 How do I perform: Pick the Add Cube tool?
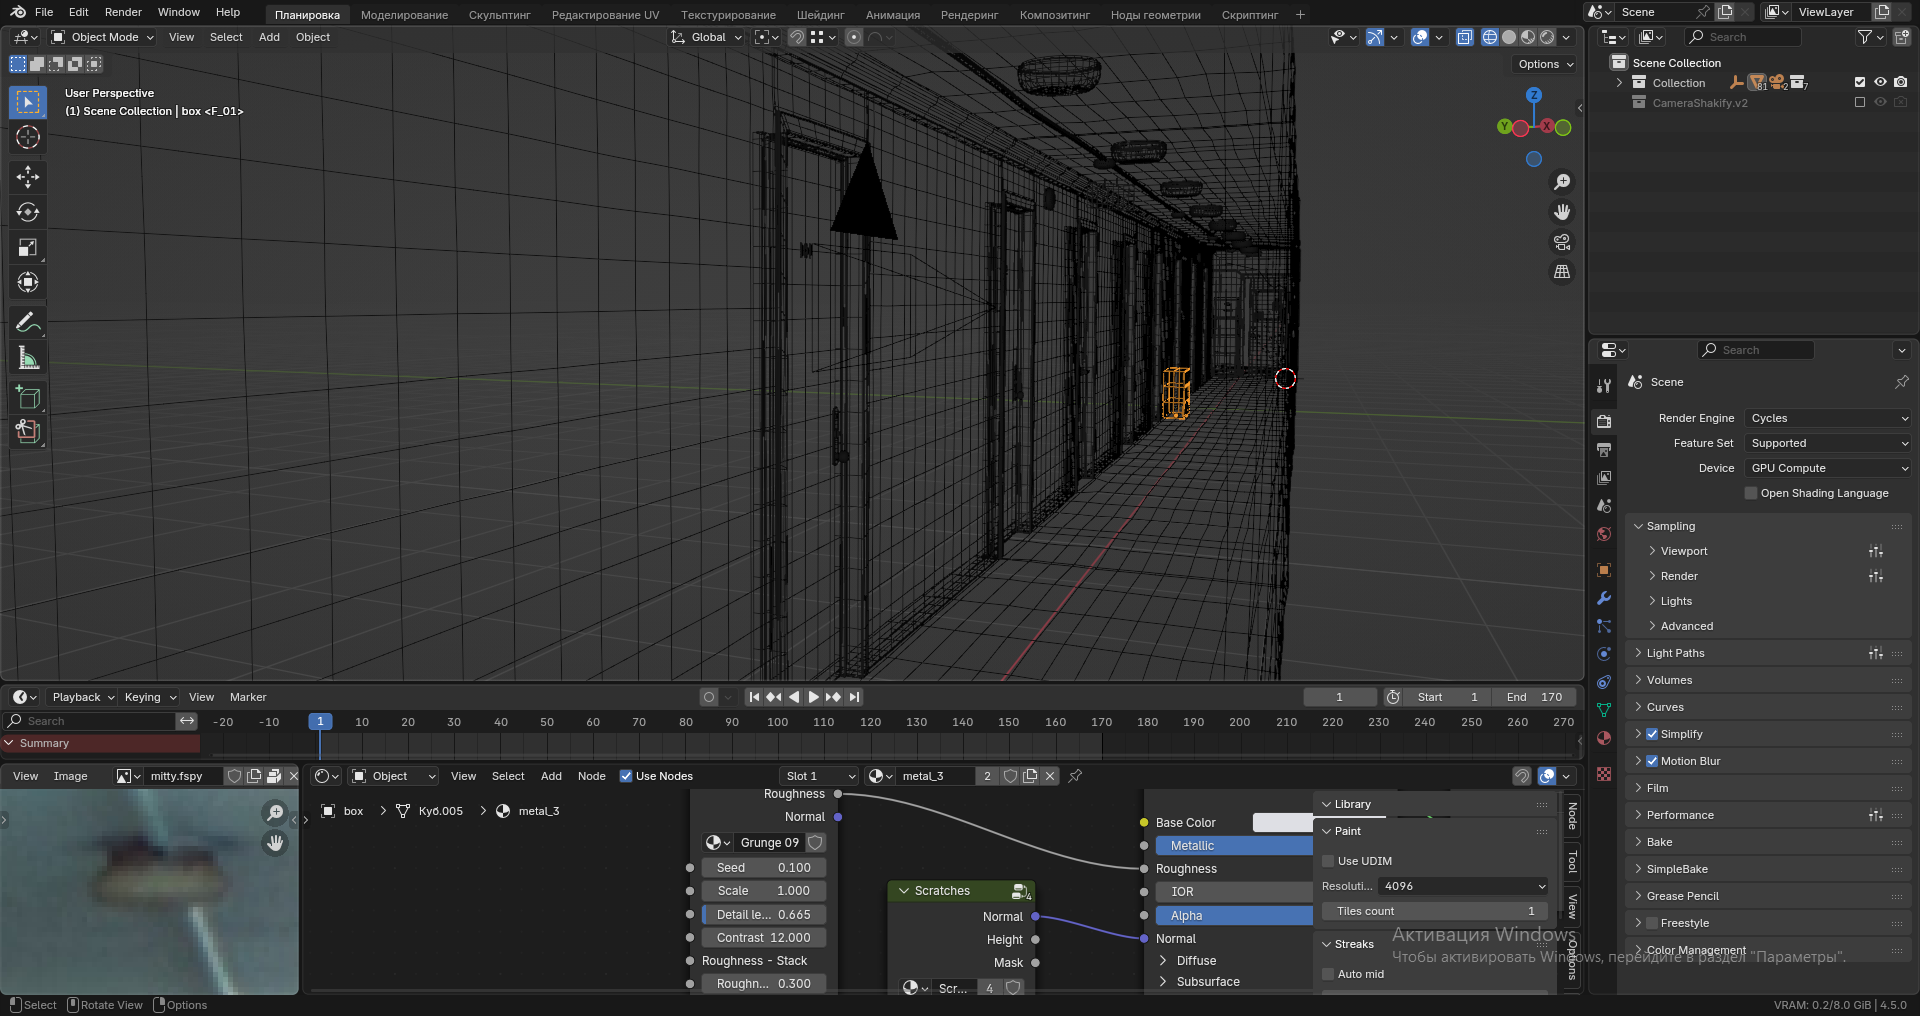pyautogui.click(x=28, y=397)
